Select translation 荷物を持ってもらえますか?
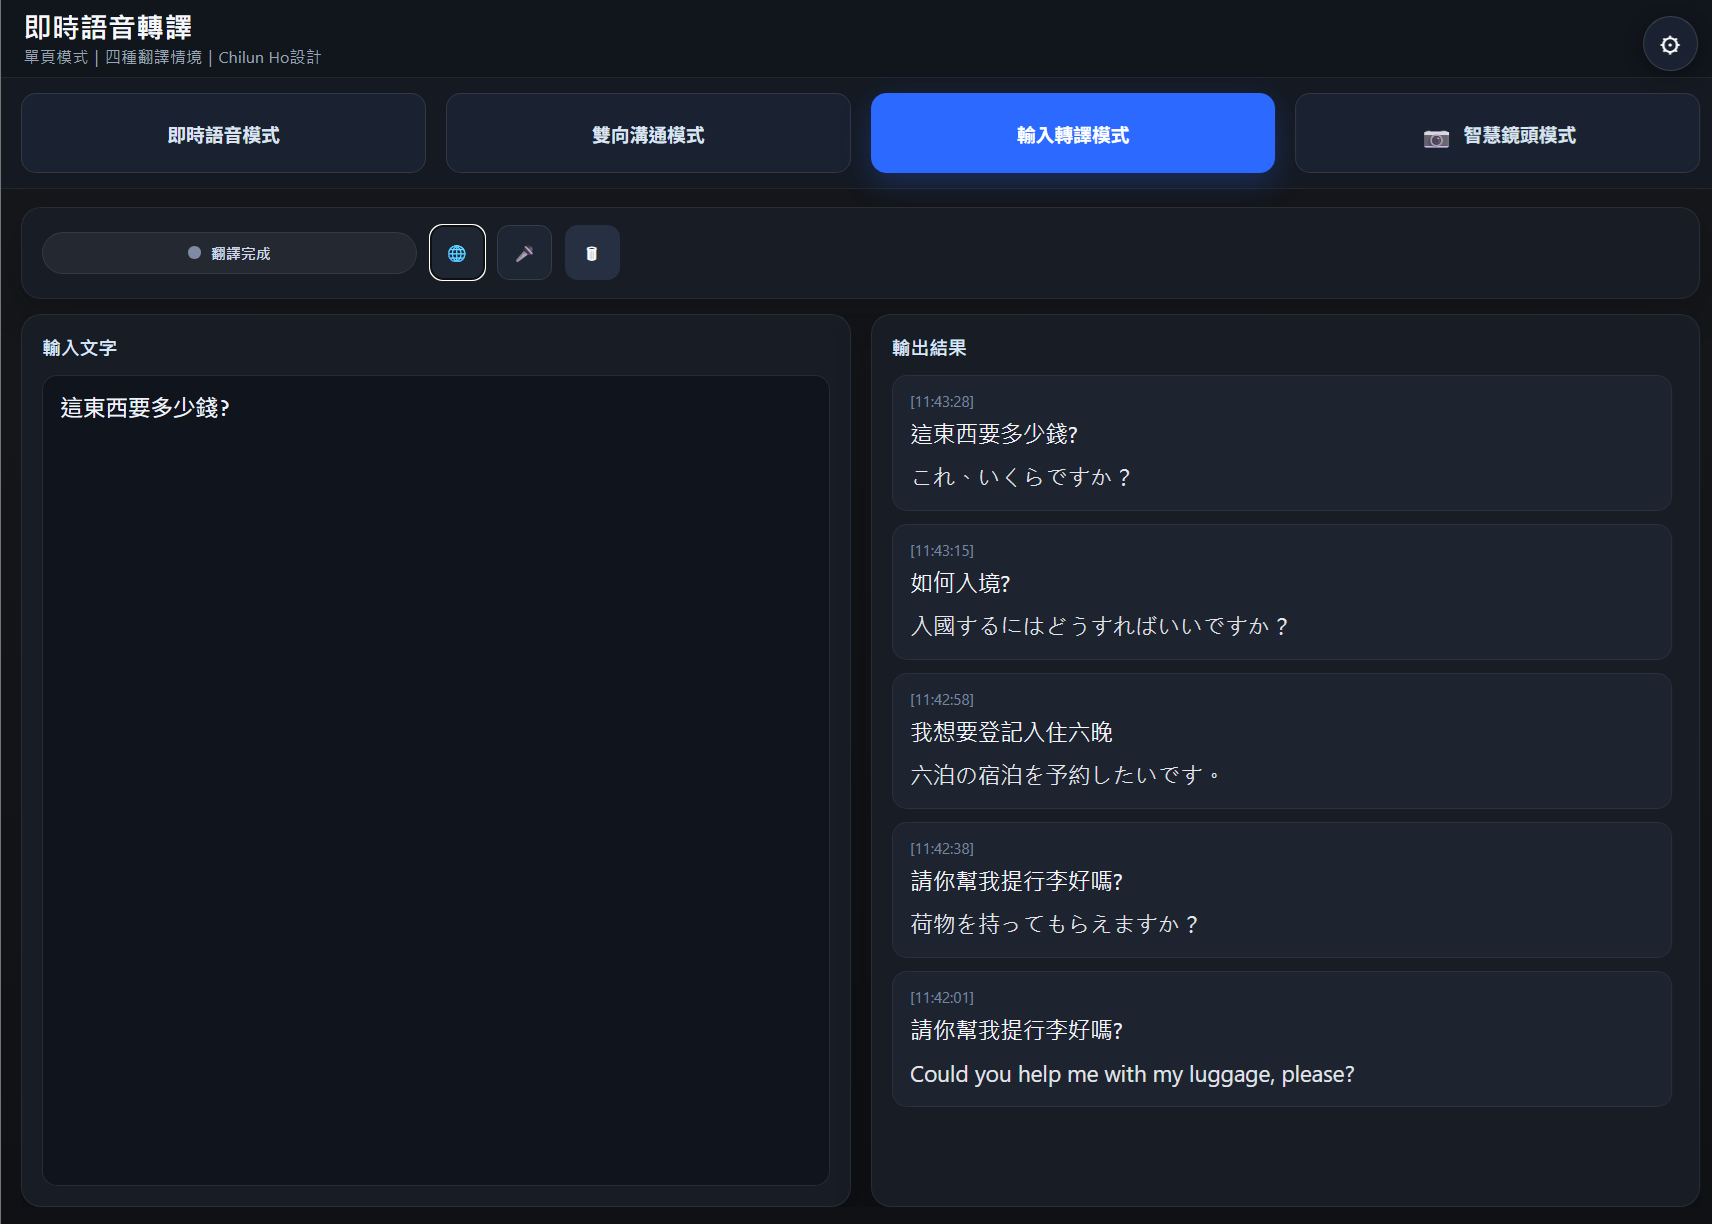The image size is (1712, 1224). [1055, 924]
